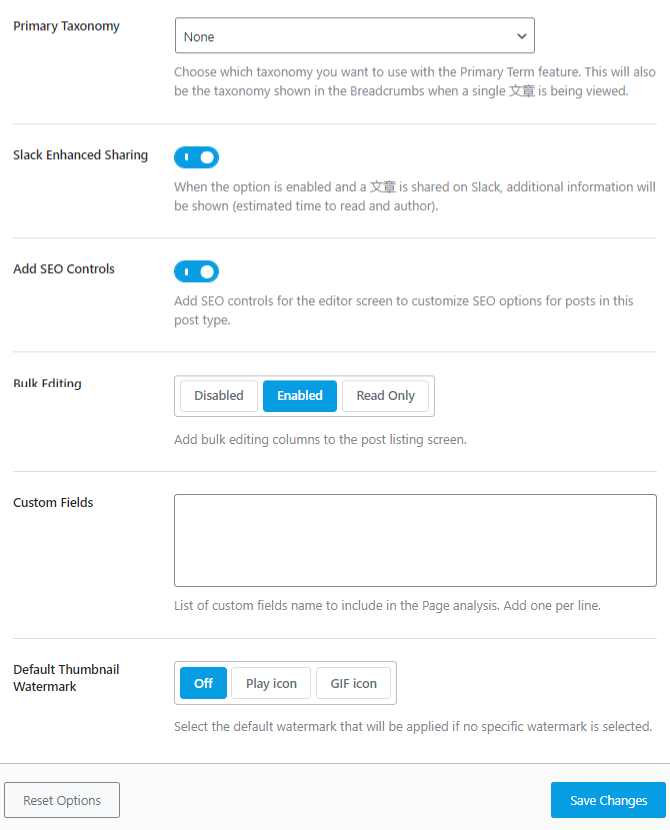Click the chevron arrow in the taxonomy select

[521, 36]
